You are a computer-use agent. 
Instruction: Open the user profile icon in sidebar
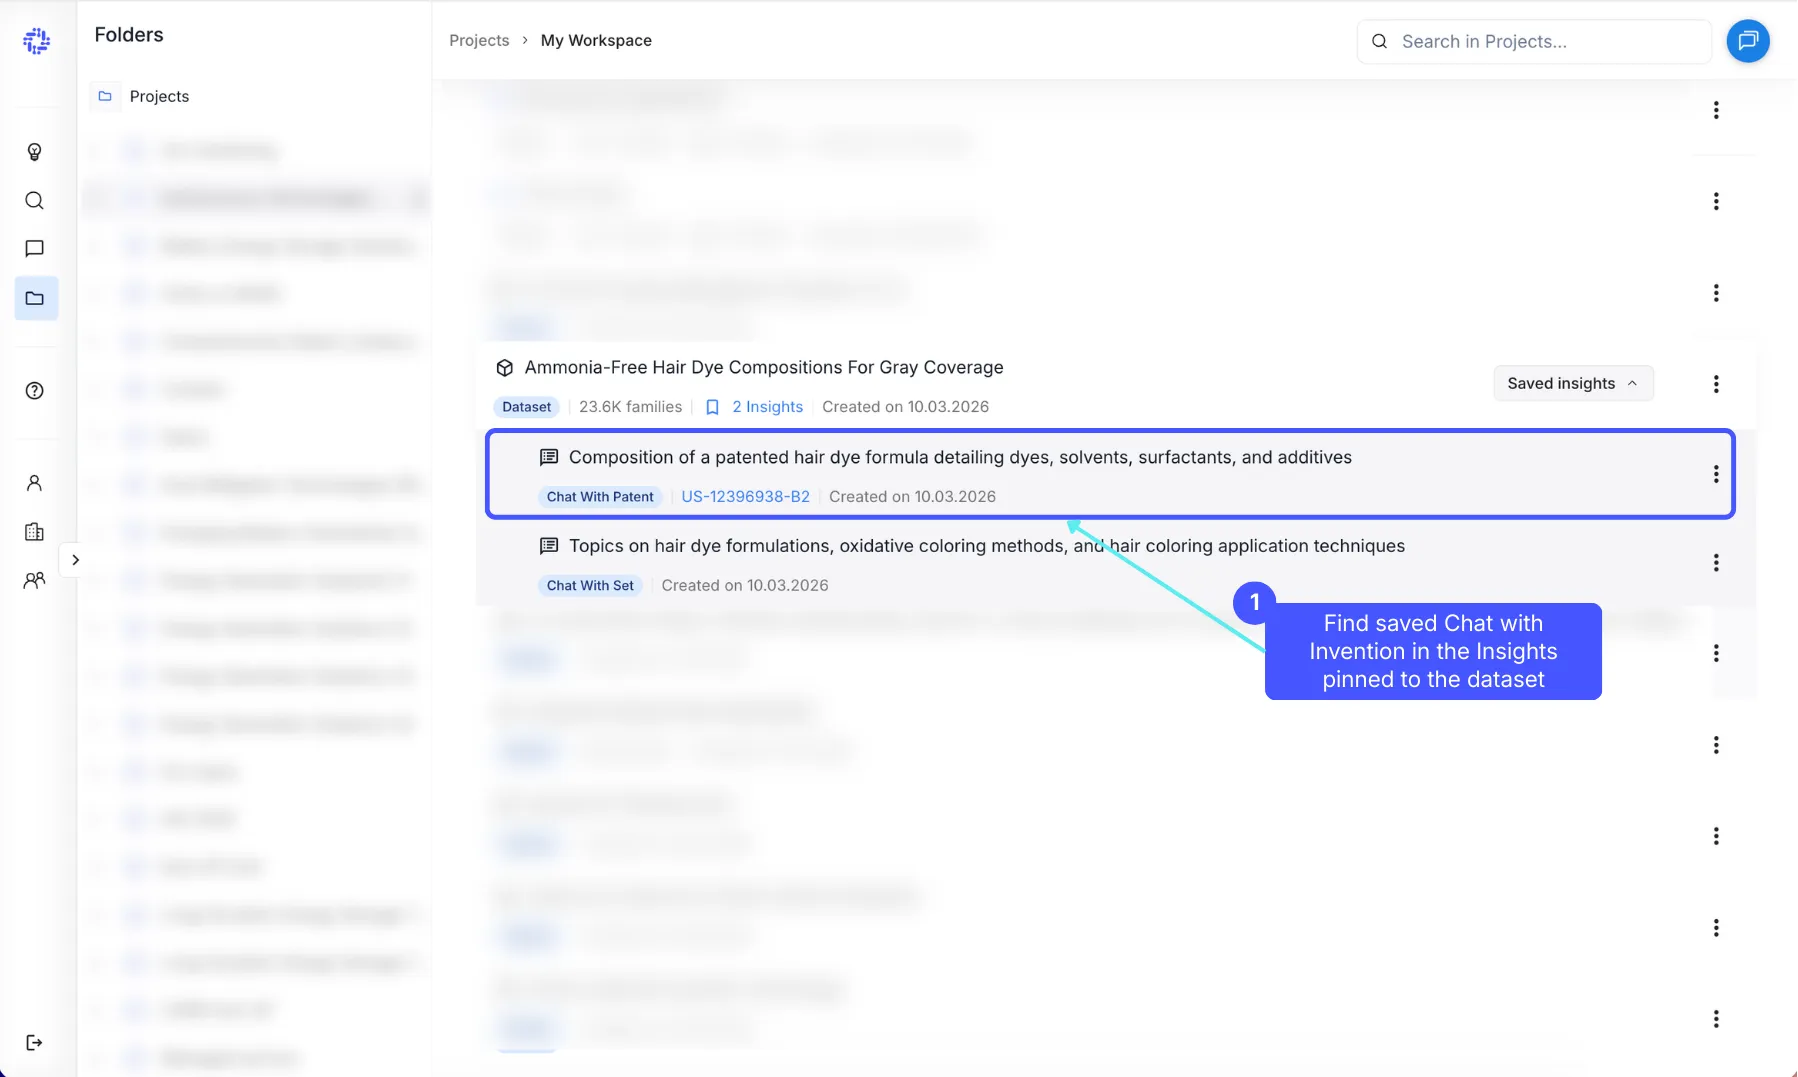(35, 483)
